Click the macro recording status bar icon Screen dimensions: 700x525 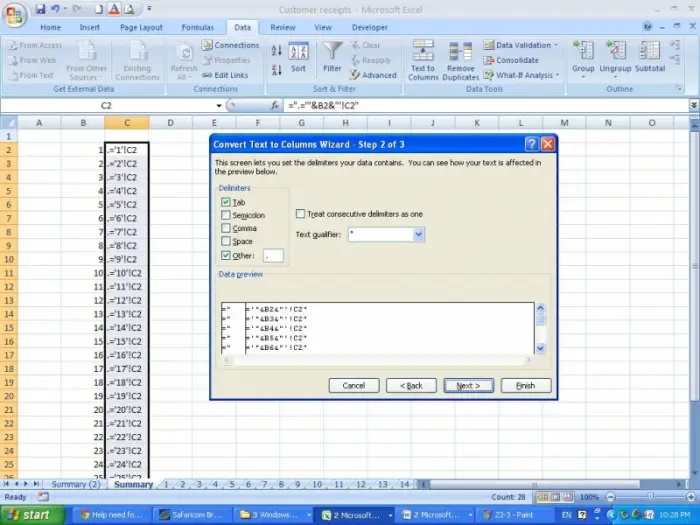coord(43,496)
